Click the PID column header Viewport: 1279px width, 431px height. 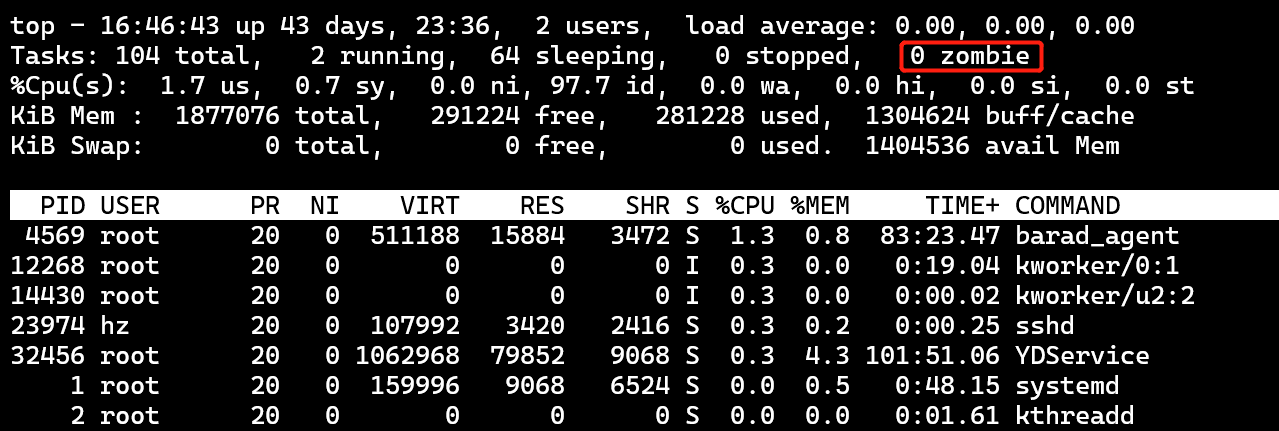[x=62, y=207]
